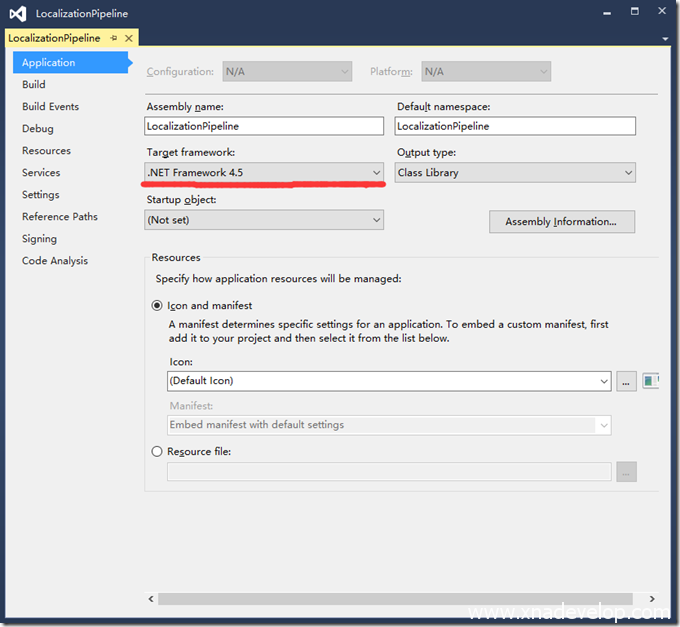Open the Target framework dropdown

[377, 173]
